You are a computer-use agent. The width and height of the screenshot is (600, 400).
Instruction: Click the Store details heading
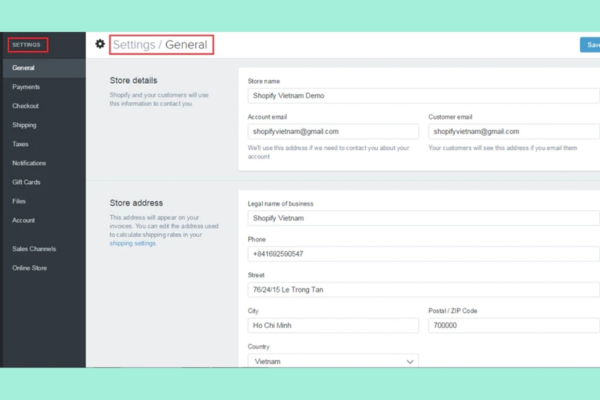click(x=134, y=80)
